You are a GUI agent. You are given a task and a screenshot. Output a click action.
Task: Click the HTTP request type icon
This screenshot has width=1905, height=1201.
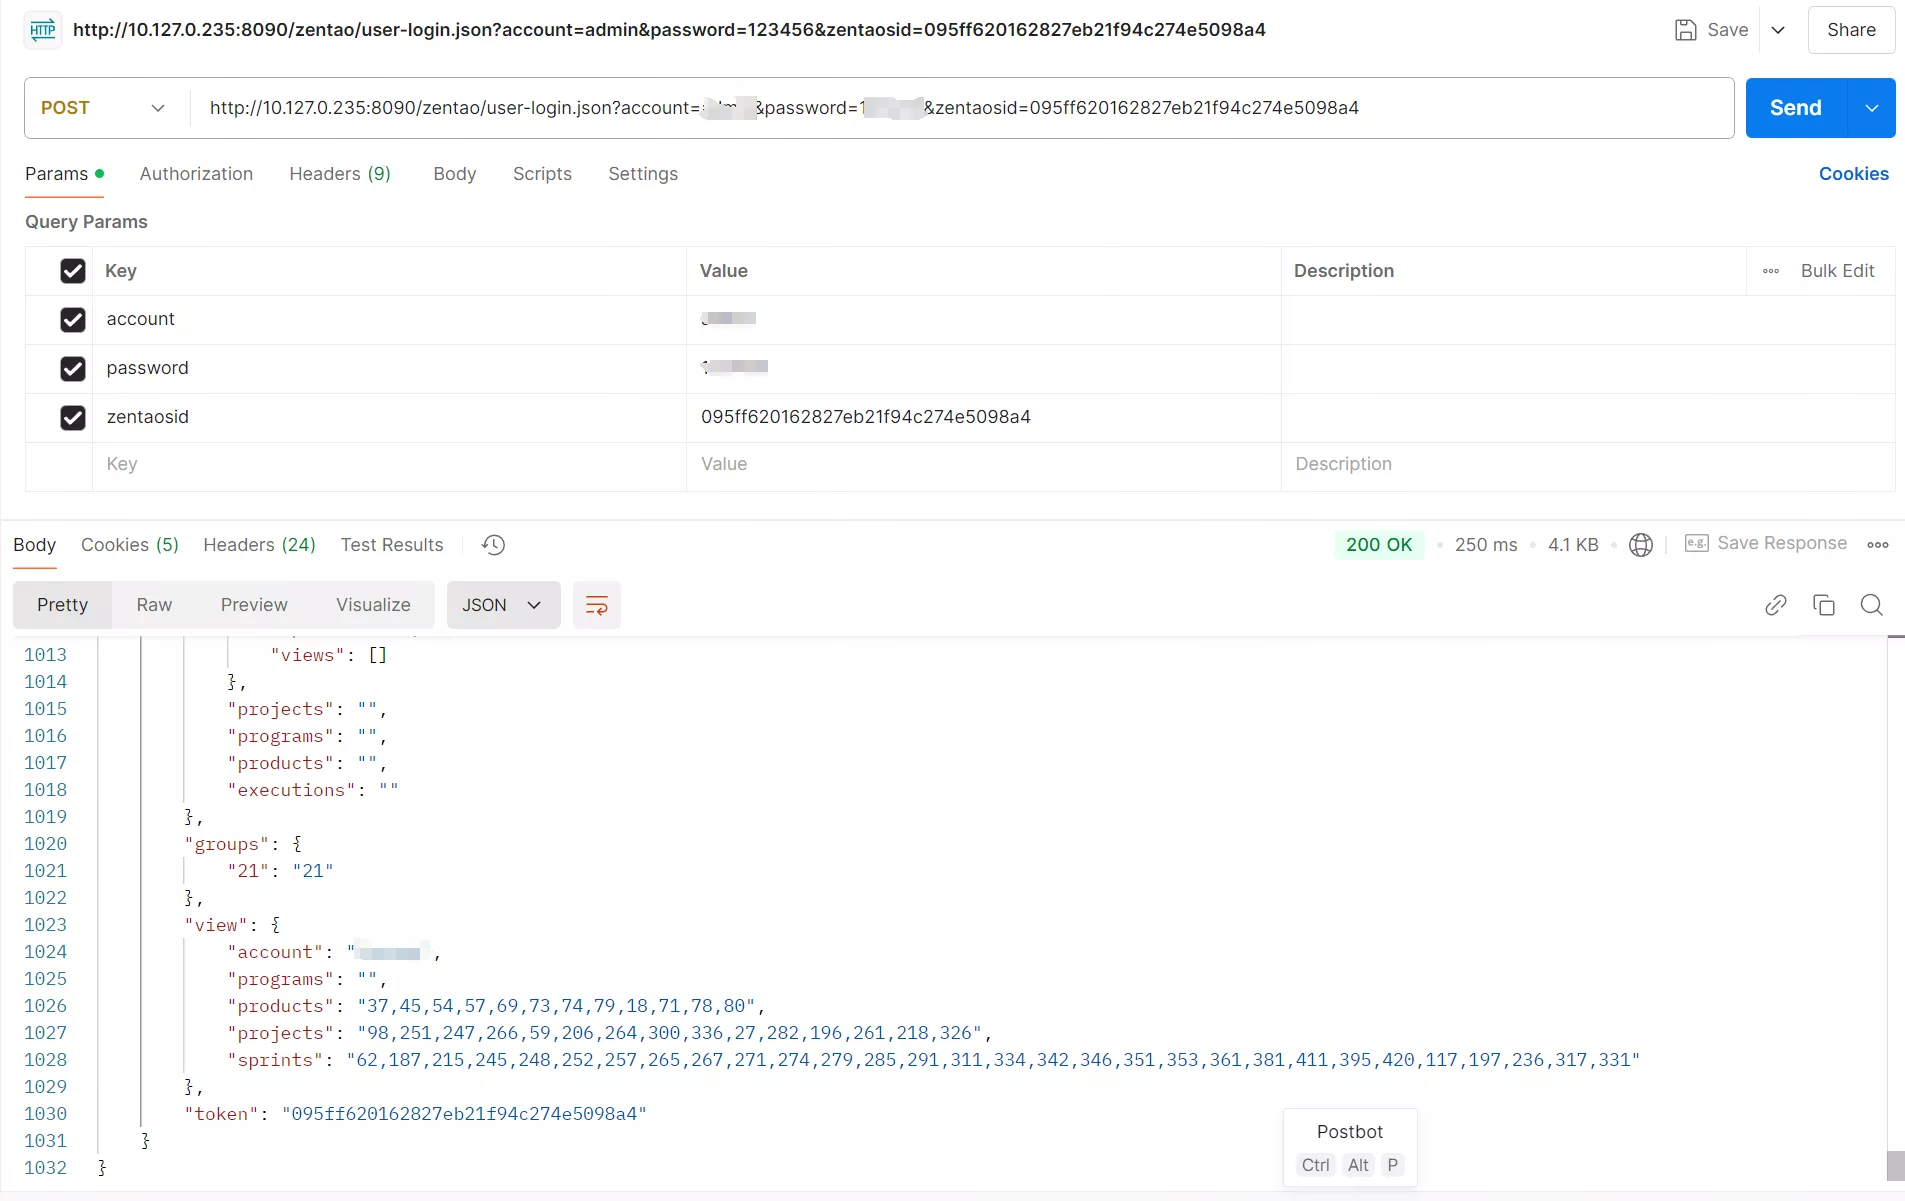[x=42, y=30]
